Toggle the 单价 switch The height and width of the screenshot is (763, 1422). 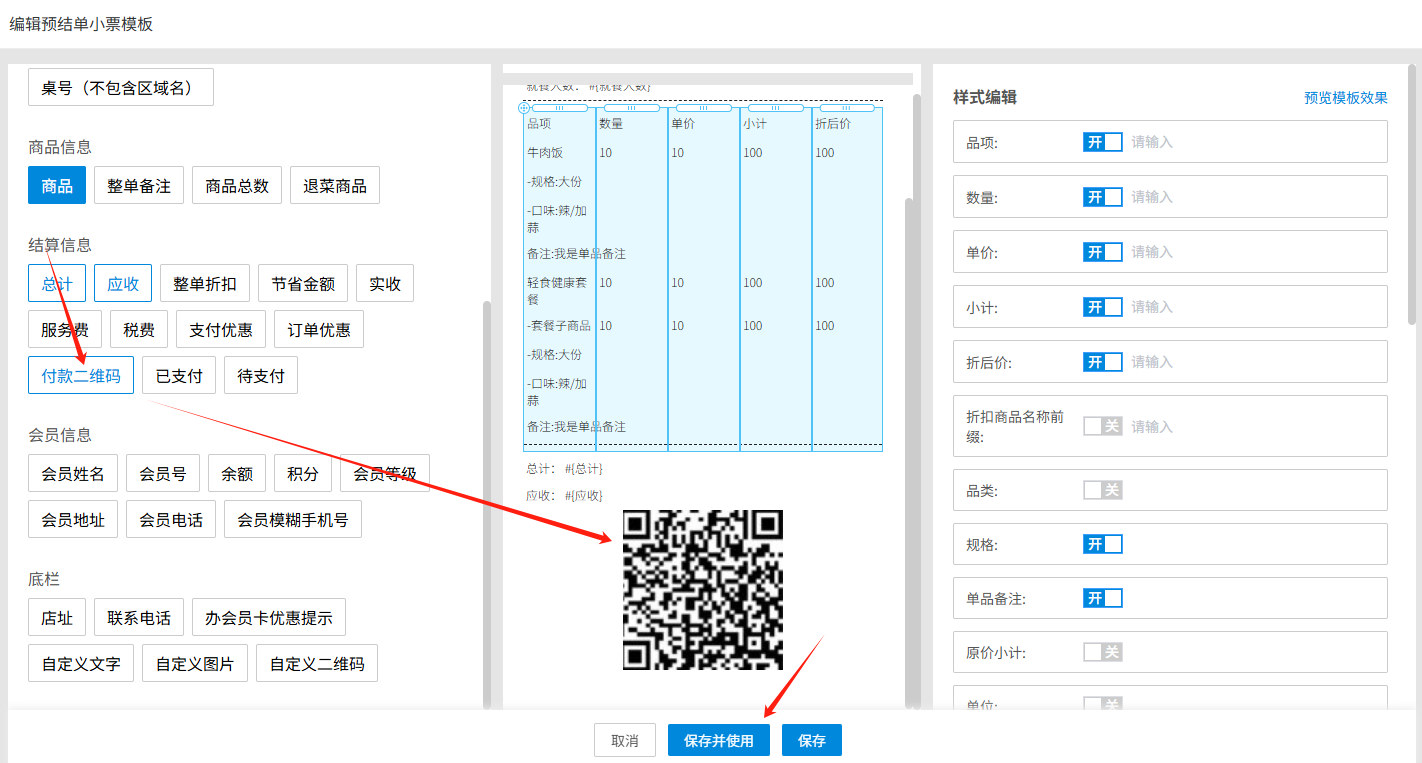pyautogui.click(x=1103, y=252)
